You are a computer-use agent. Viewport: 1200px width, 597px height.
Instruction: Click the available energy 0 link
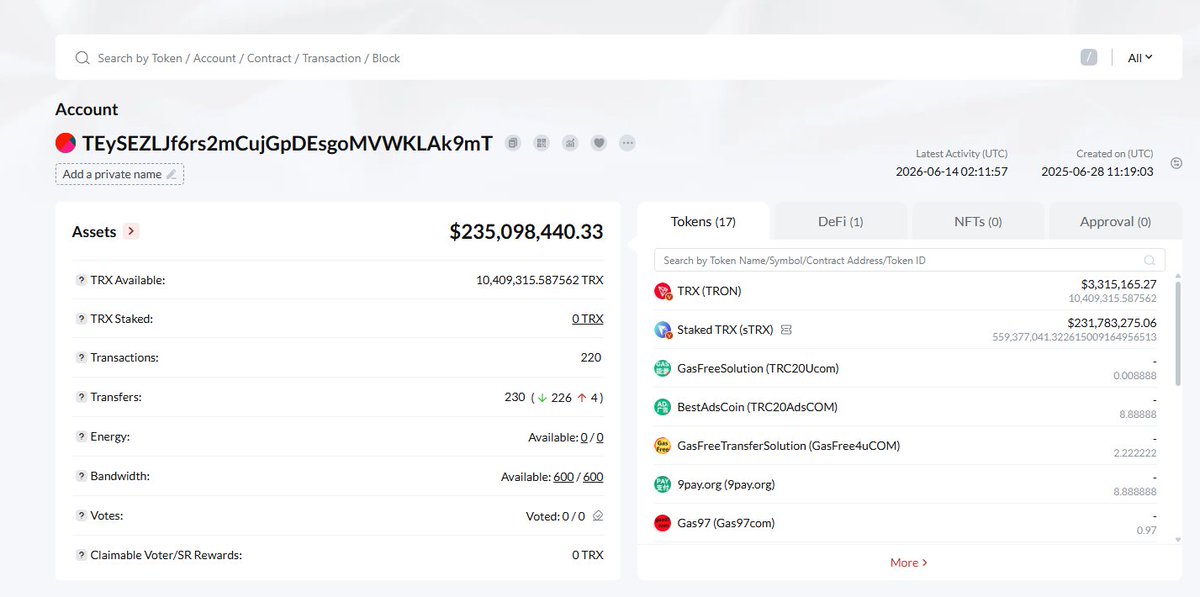tap(584, 437)
